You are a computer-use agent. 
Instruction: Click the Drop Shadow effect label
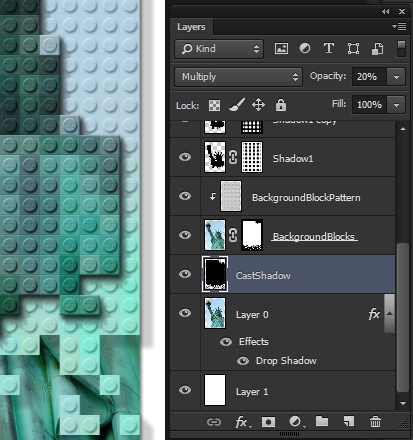(286, 361)
